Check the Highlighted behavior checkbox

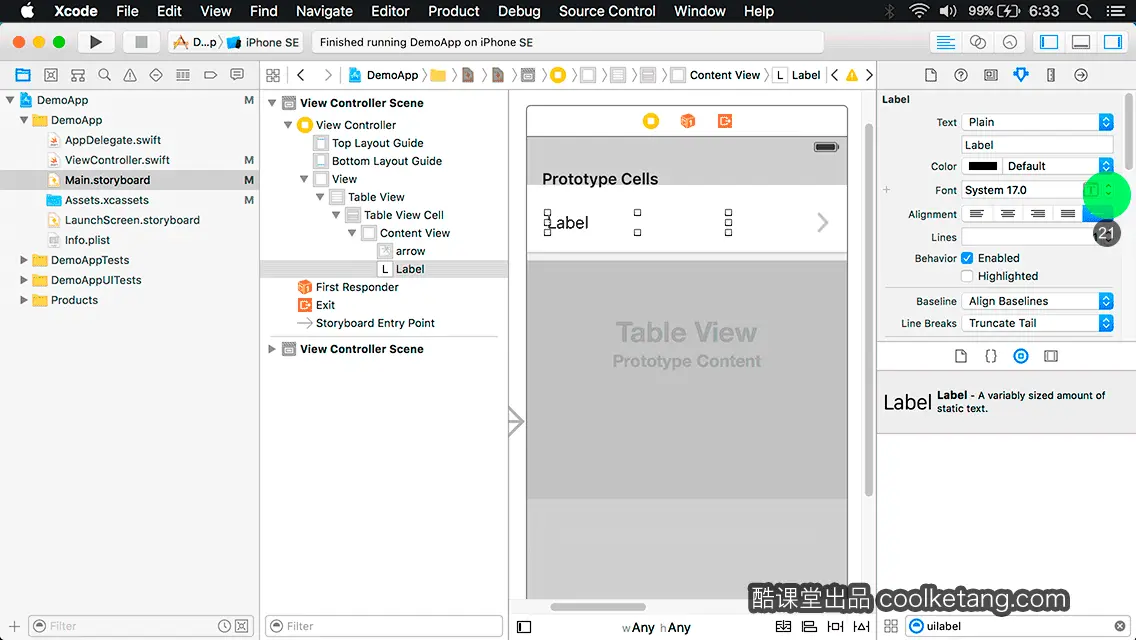966,276
